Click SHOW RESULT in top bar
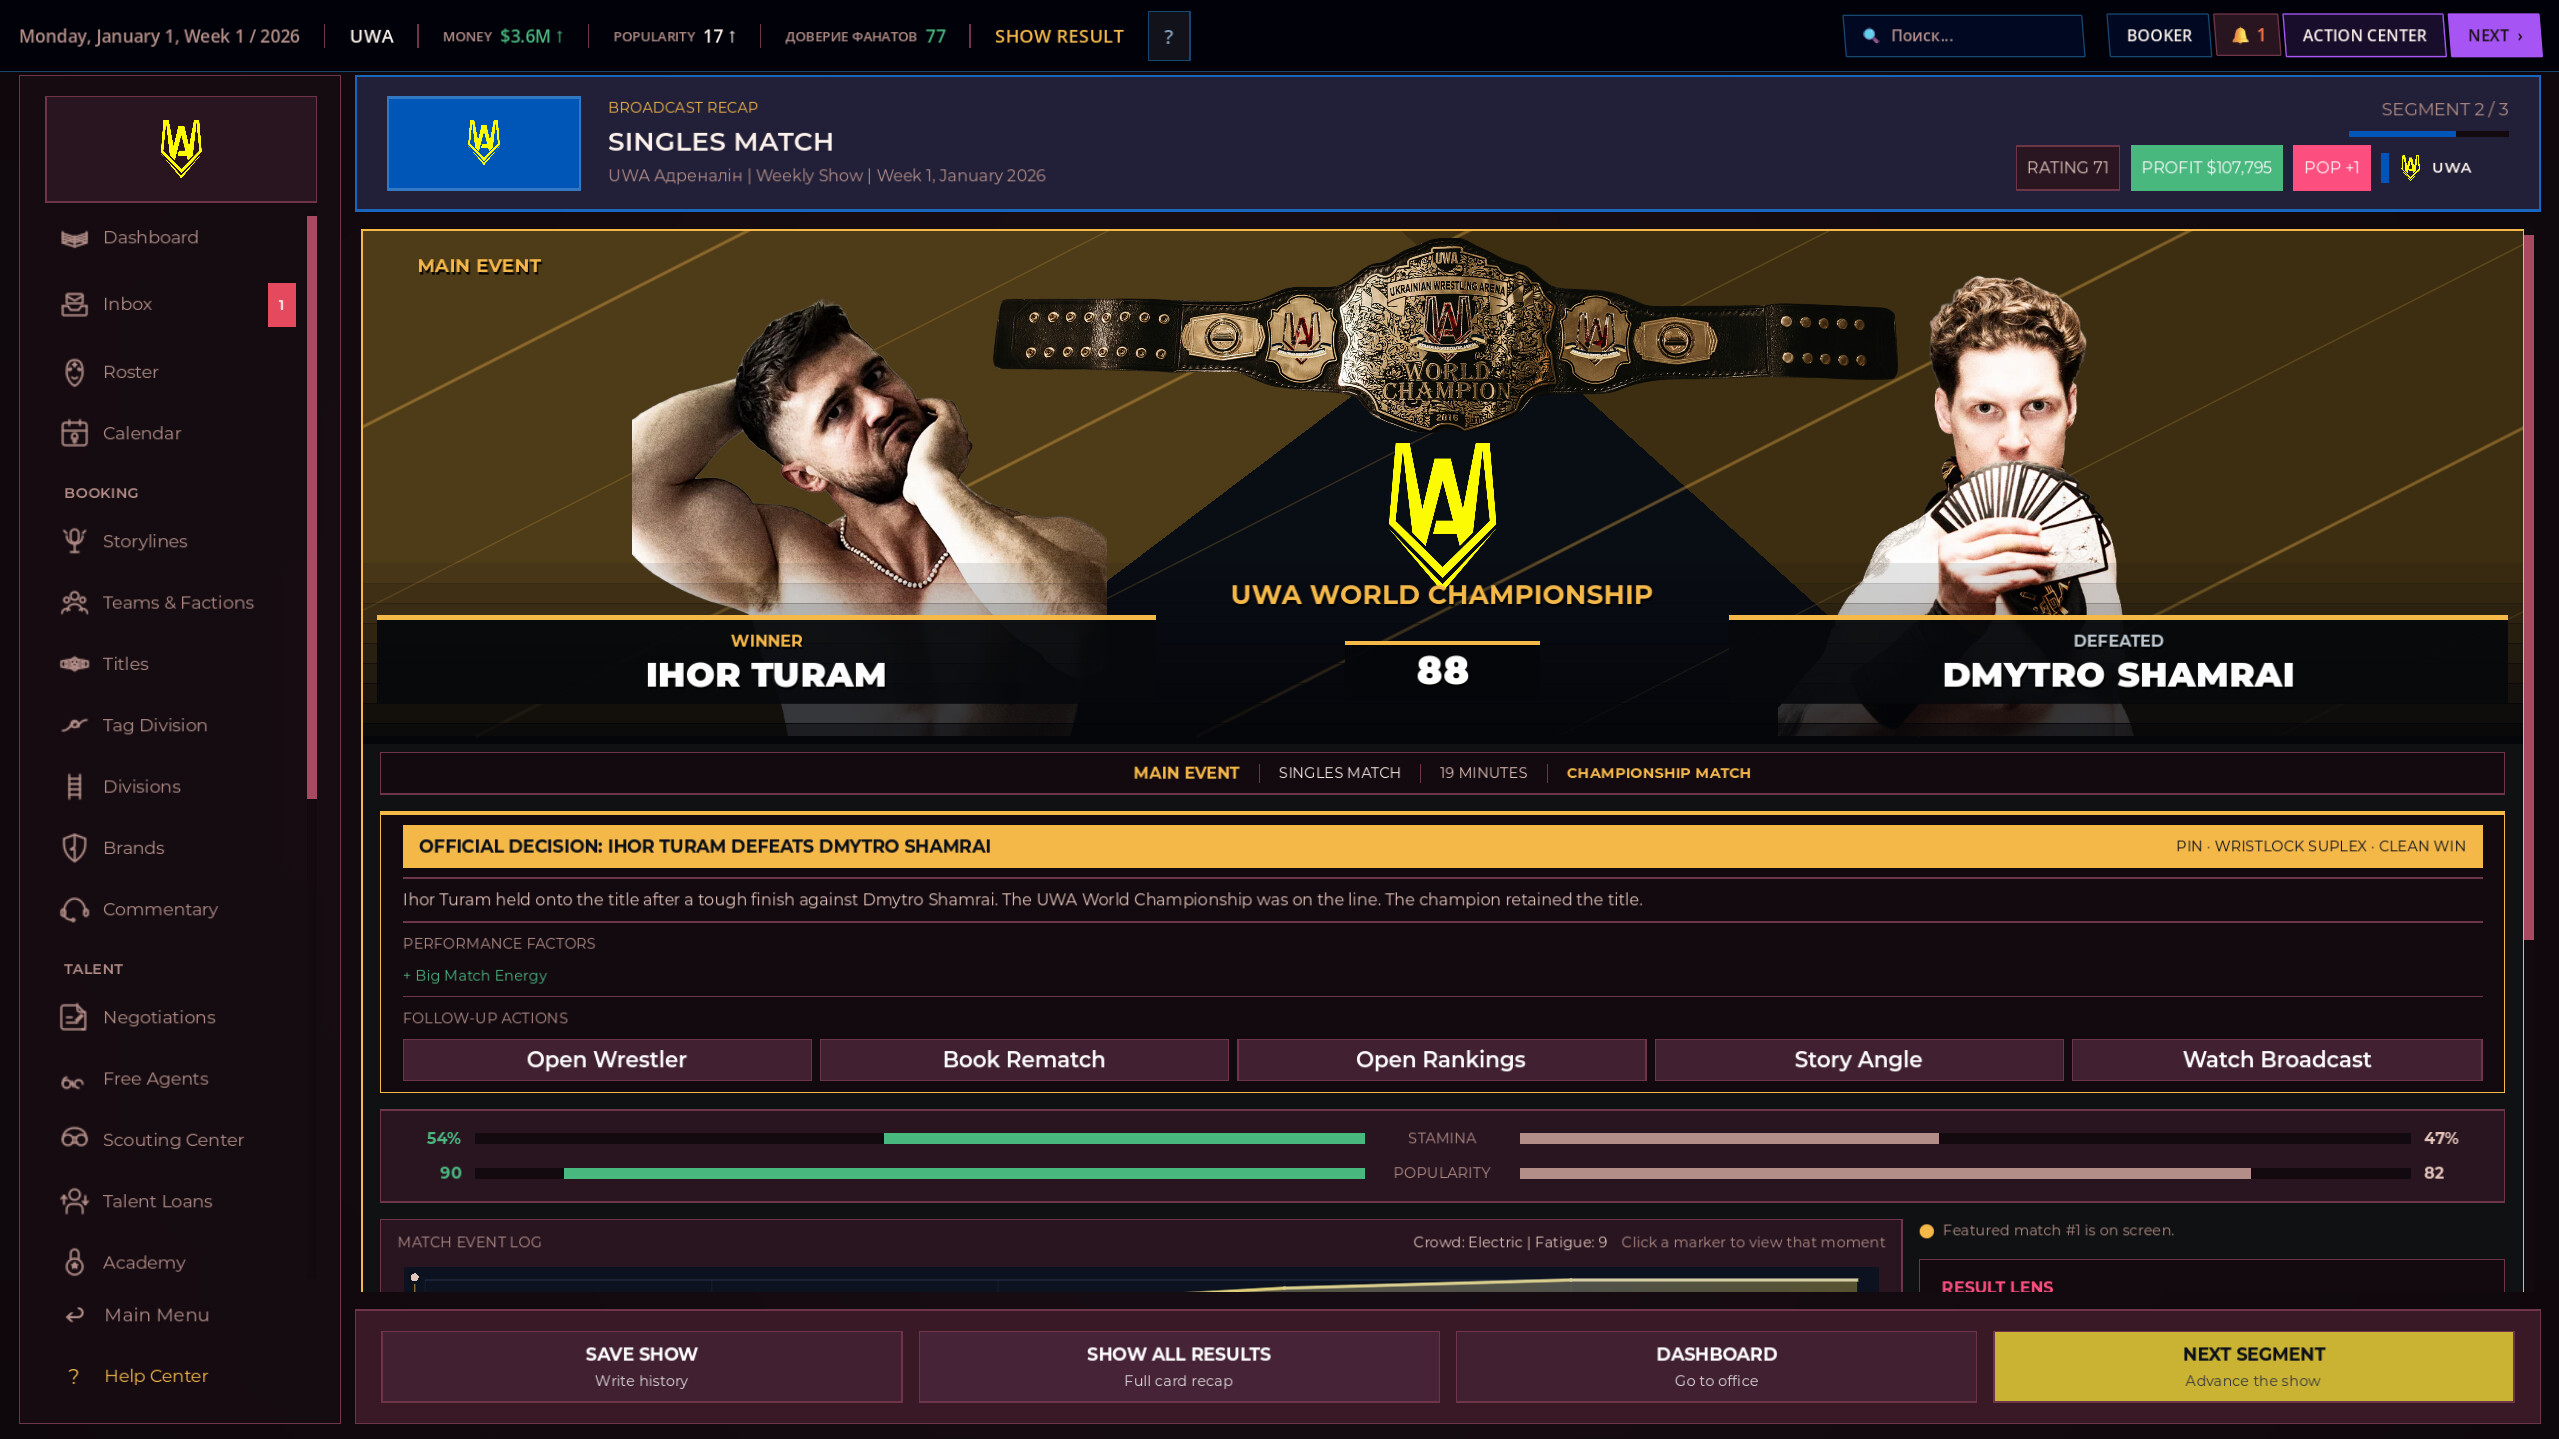The height and width of the screenshot is (1439, 2559). pos(1059,36)
